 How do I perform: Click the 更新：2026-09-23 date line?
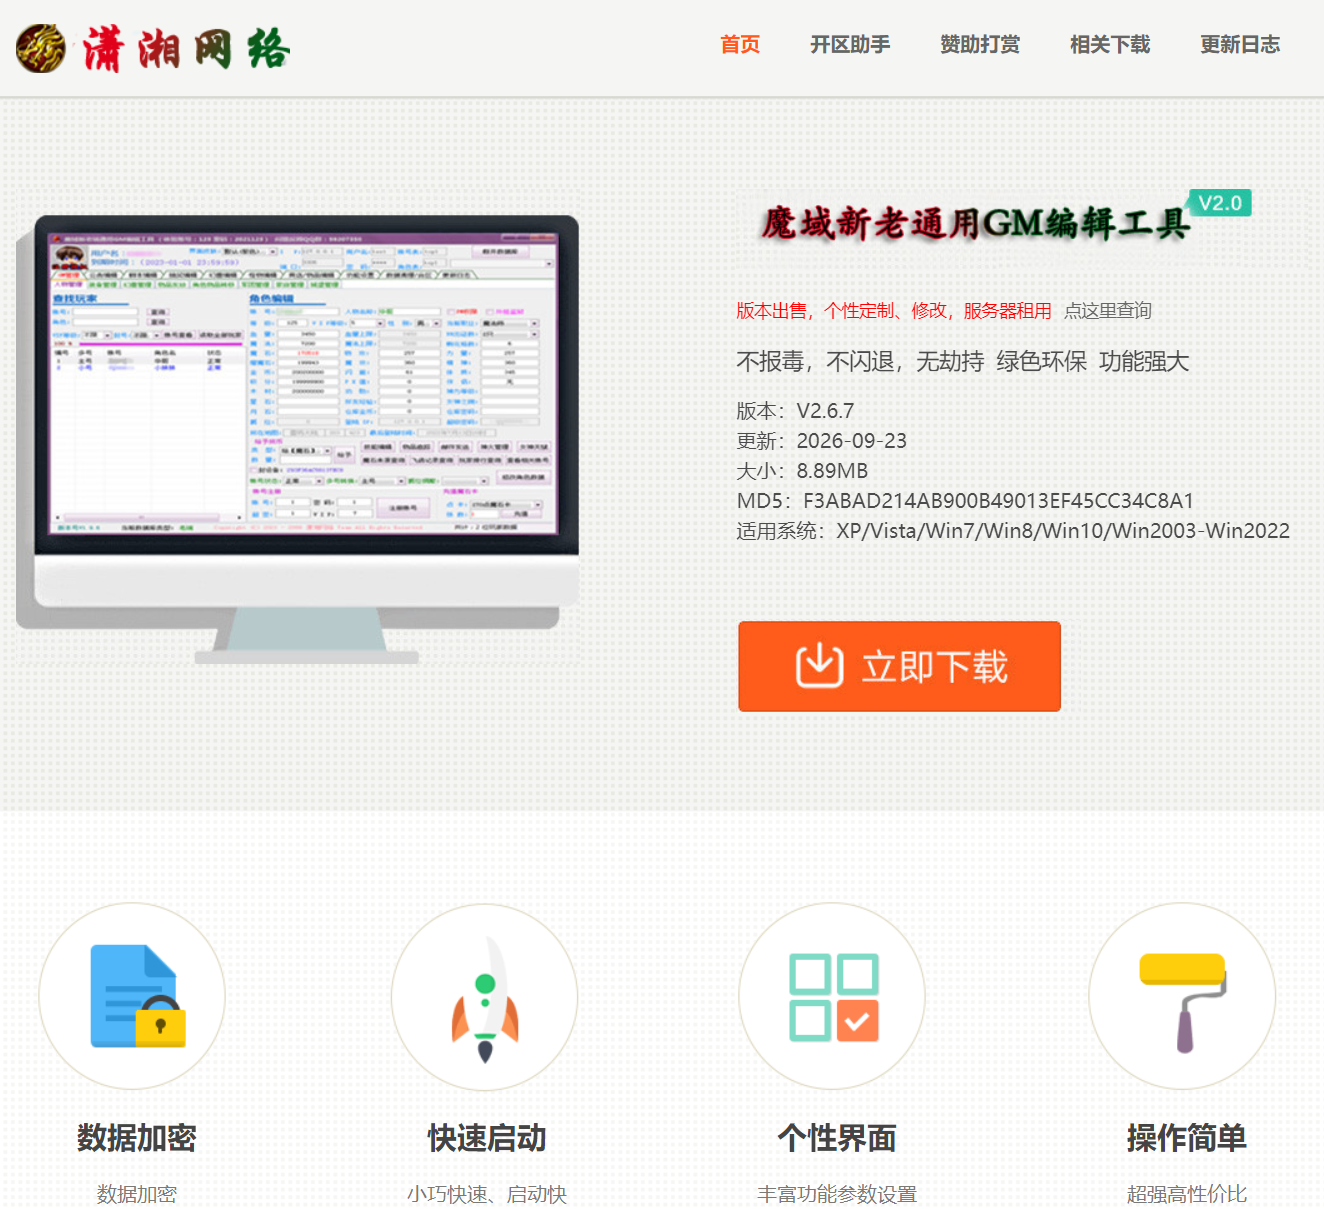pos(822,441)
